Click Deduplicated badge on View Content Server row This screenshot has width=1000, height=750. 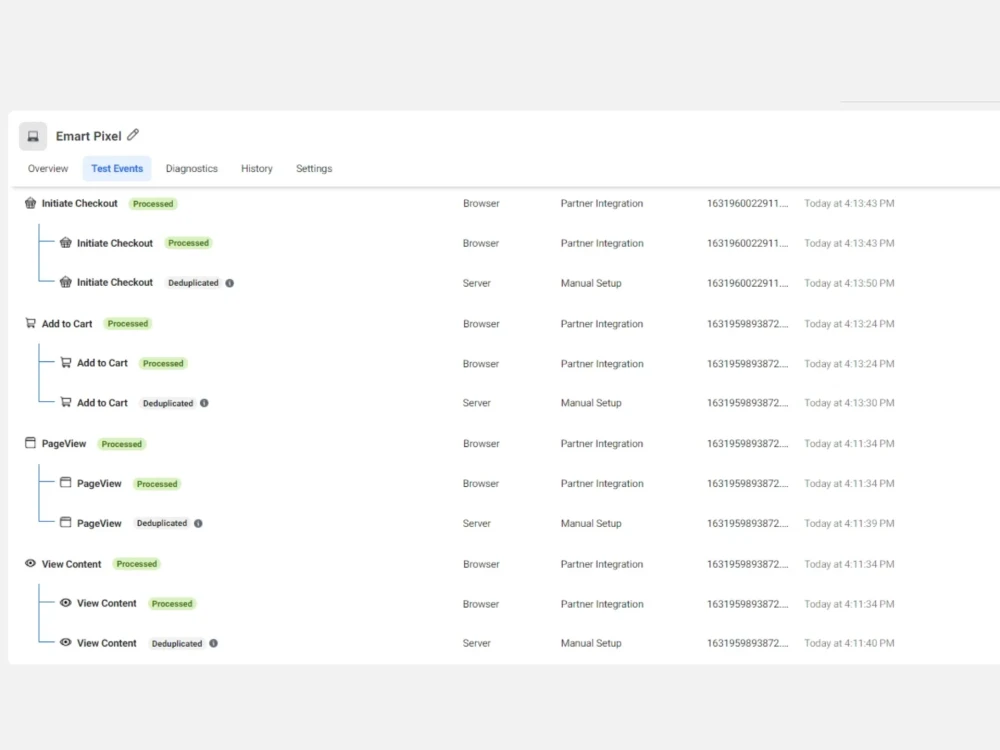pyautogui.click(x=177, y=643)
